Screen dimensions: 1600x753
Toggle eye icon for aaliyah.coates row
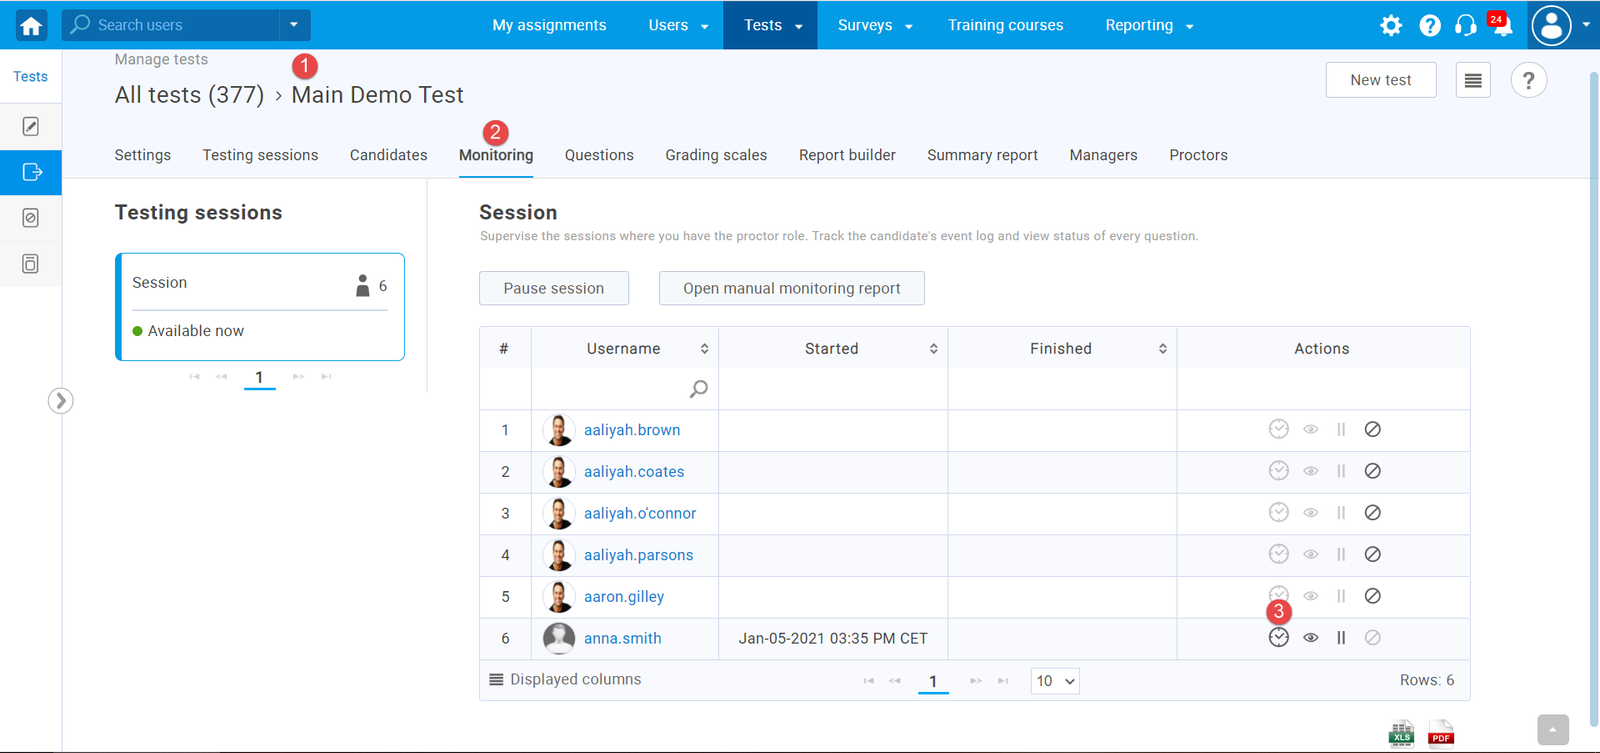coord(1311,471)
